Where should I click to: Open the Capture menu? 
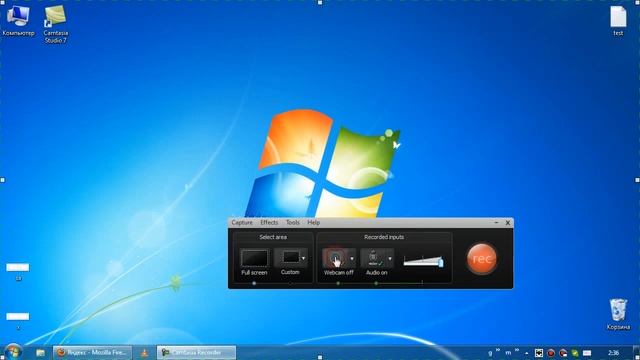[242, 222]
